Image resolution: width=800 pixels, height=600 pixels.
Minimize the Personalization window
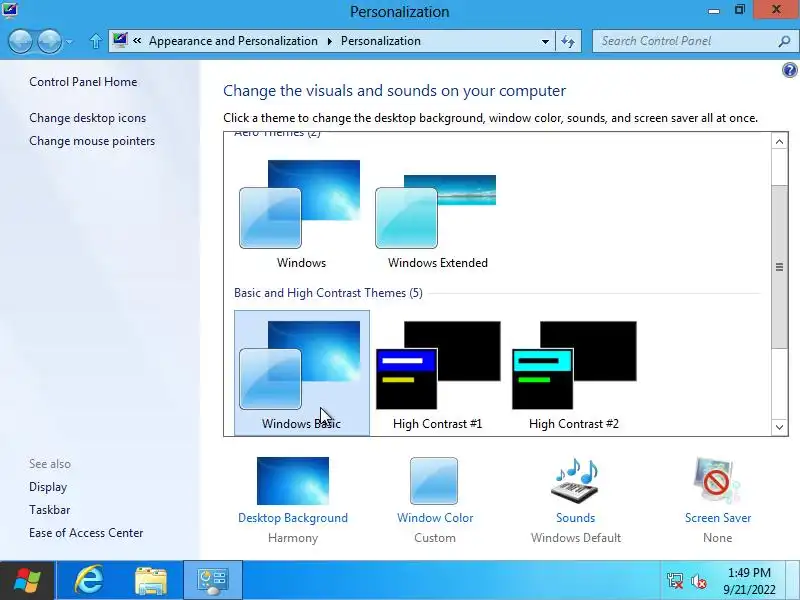pyautogui.click(x=714, y=10)
